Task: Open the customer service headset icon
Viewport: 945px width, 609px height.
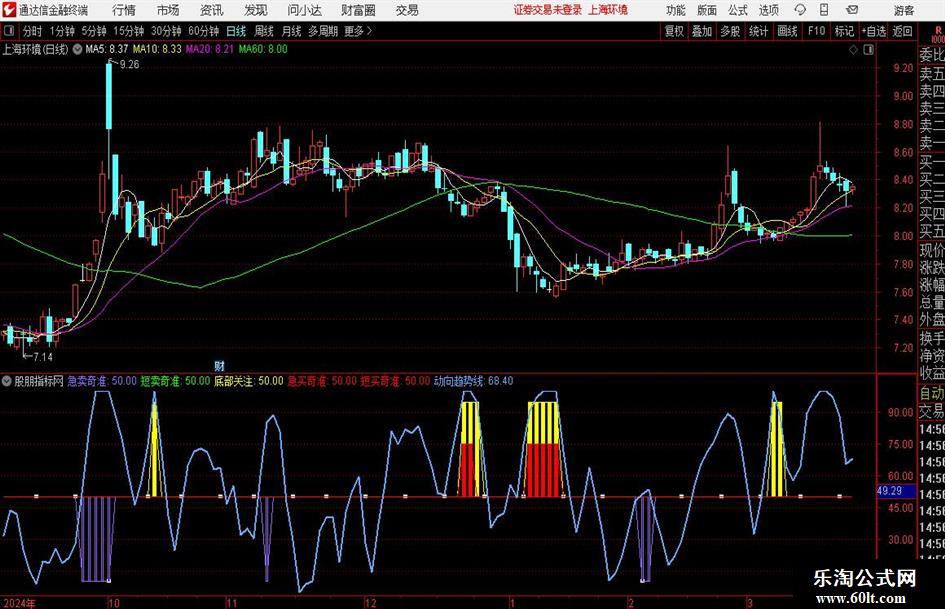Action: point(800,10)
